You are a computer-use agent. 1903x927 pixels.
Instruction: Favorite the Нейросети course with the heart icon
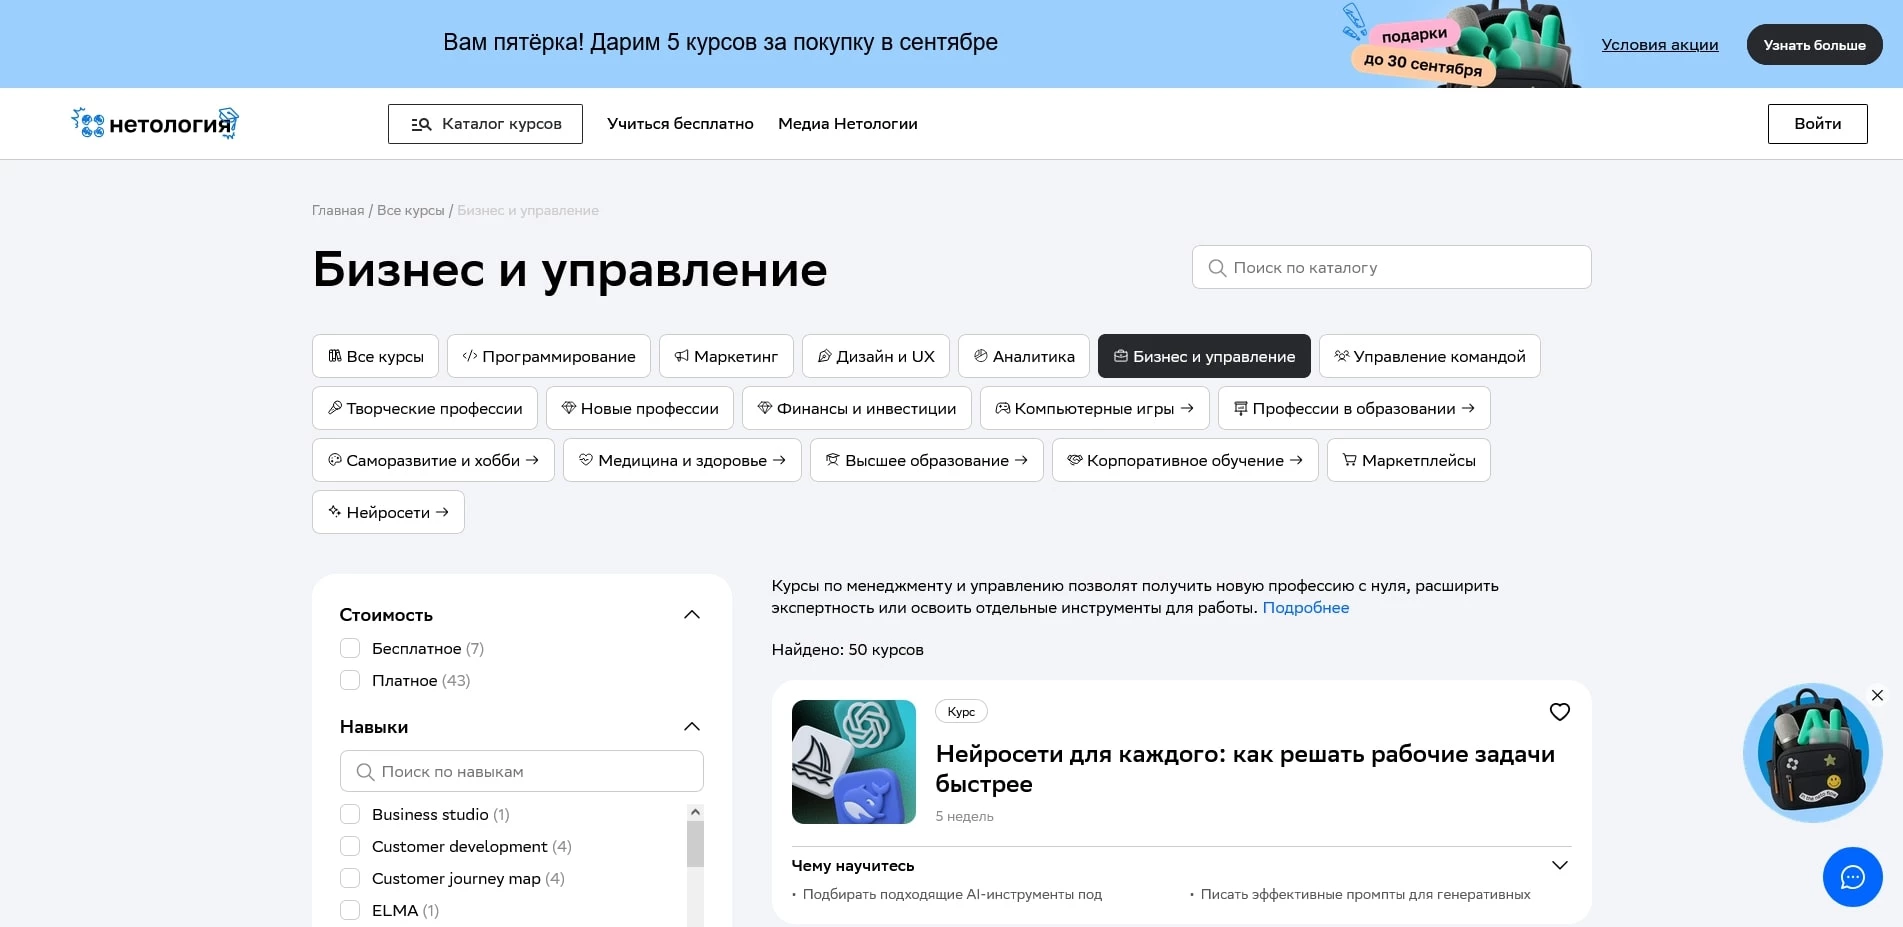1560,712
